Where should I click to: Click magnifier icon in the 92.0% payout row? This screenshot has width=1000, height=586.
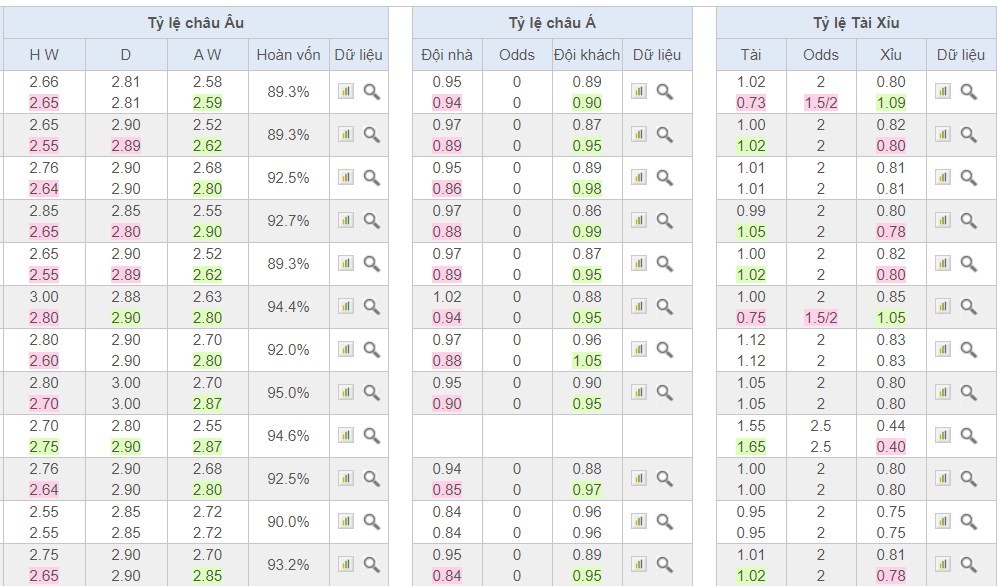(371, 349)
